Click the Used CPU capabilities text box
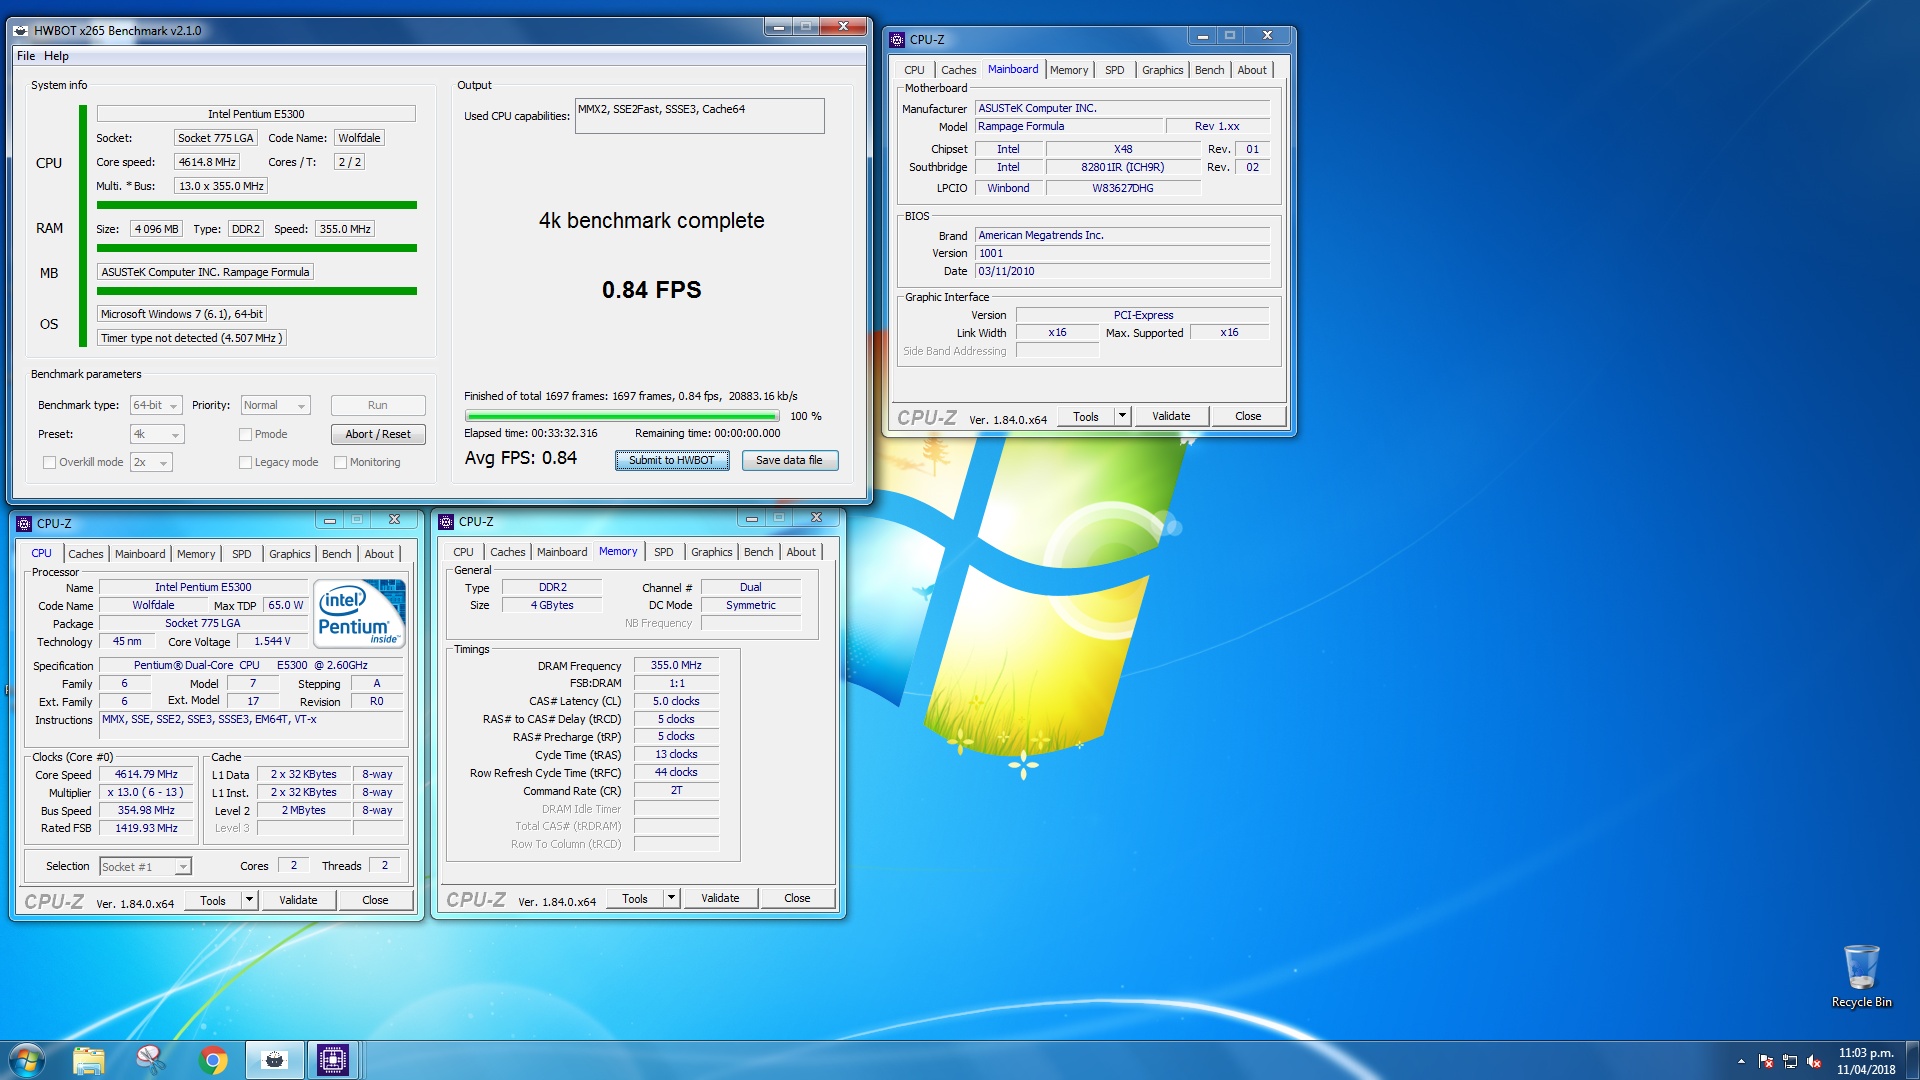The height and width of the screenshot is (1080, 1920). click(x=699, y=116)
